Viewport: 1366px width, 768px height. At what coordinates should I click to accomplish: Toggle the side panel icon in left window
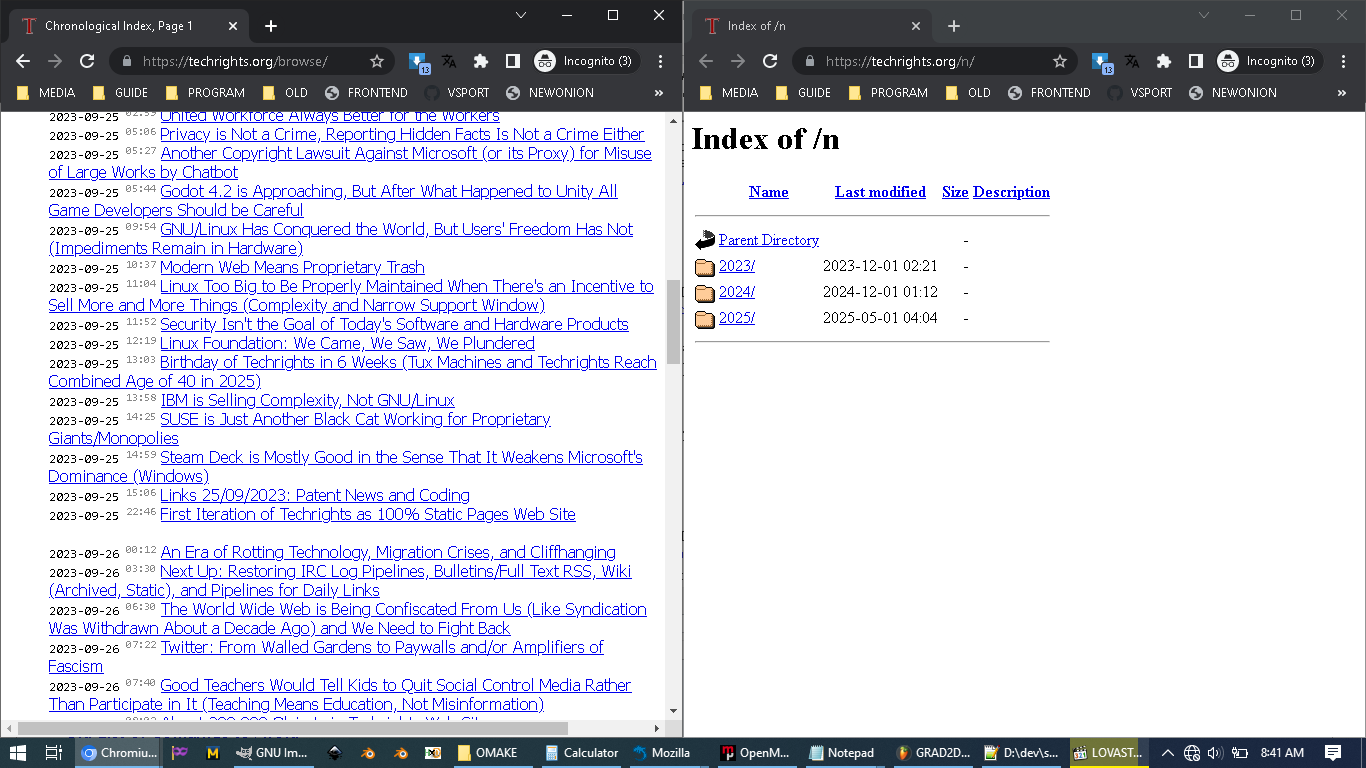click(x=513, y=61)
